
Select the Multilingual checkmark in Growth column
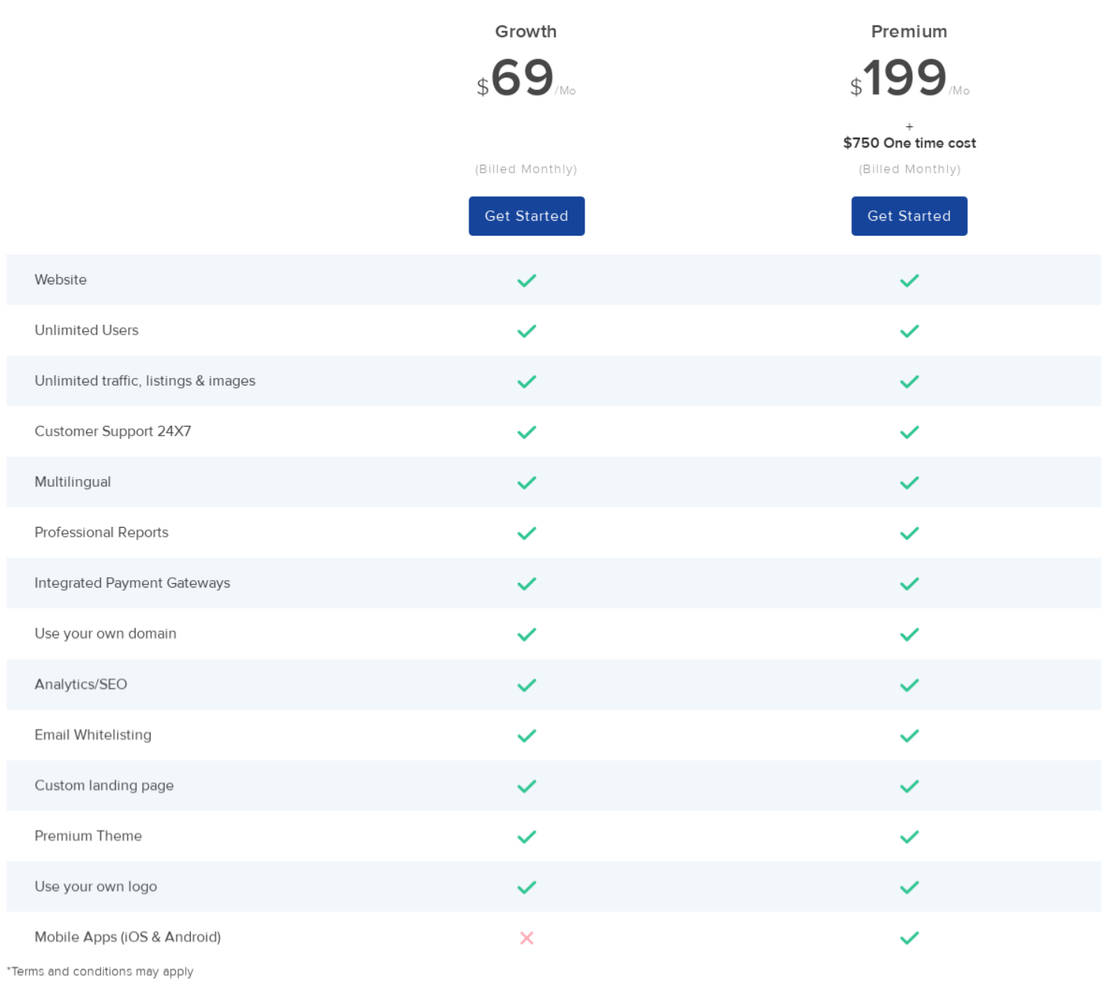tap(526, 482)
